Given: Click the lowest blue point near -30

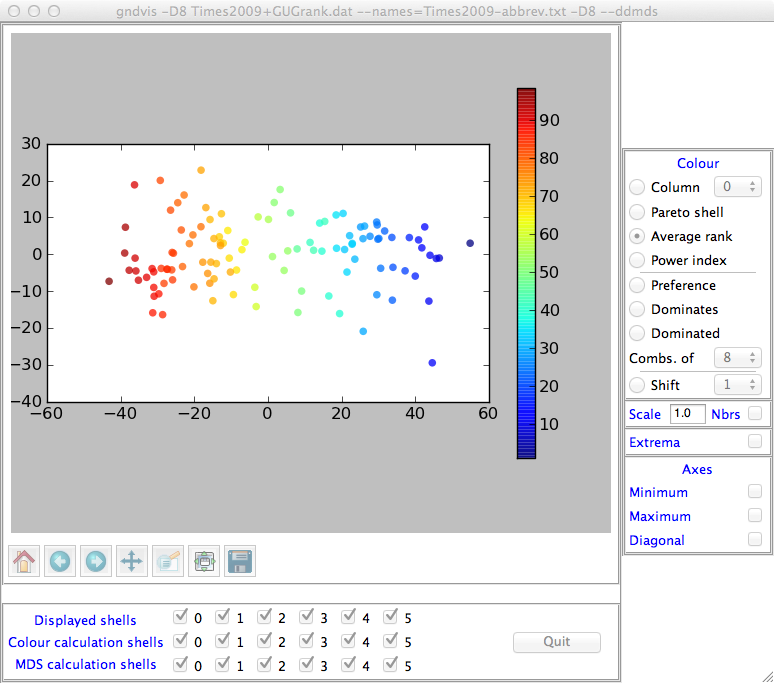Looking at the screenshot, I should (432, 363).
